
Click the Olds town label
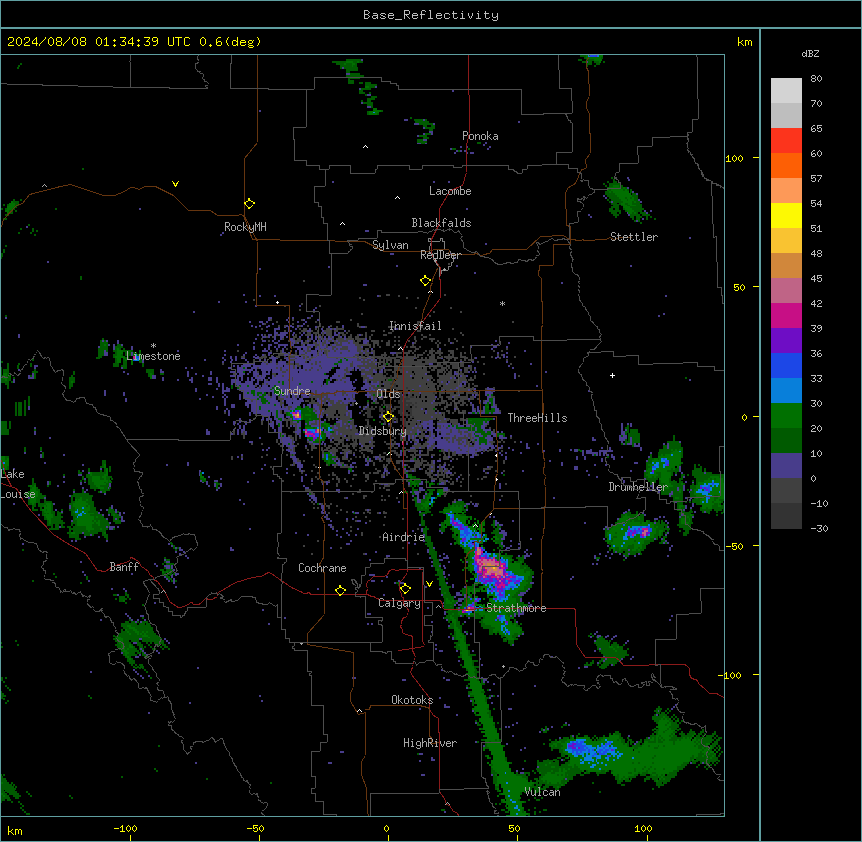click(x=388, y=394)
